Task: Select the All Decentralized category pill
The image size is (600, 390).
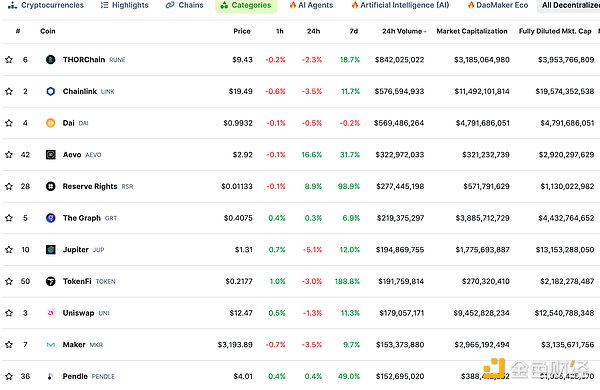Action: 570,5
